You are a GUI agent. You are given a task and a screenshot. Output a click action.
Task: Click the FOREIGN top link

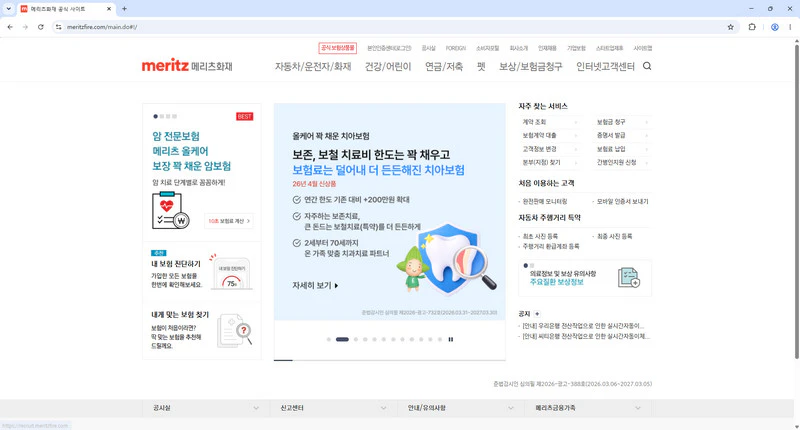point(456,48)
